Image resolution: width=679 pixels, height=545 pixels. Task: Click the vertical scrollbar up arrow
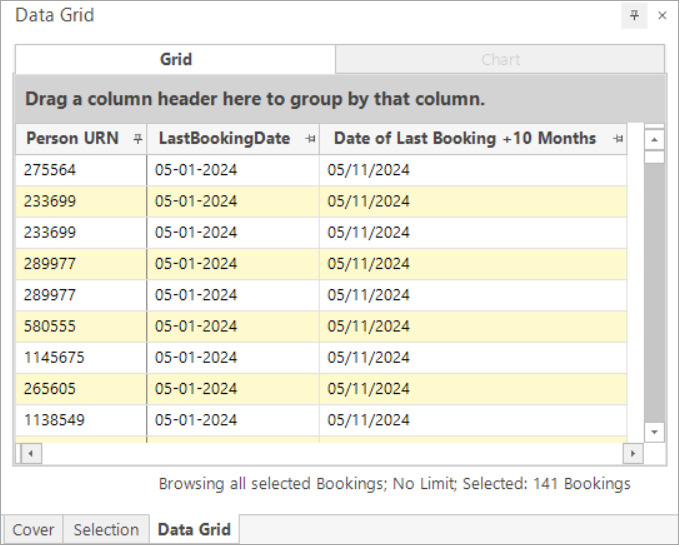point(654,140)
